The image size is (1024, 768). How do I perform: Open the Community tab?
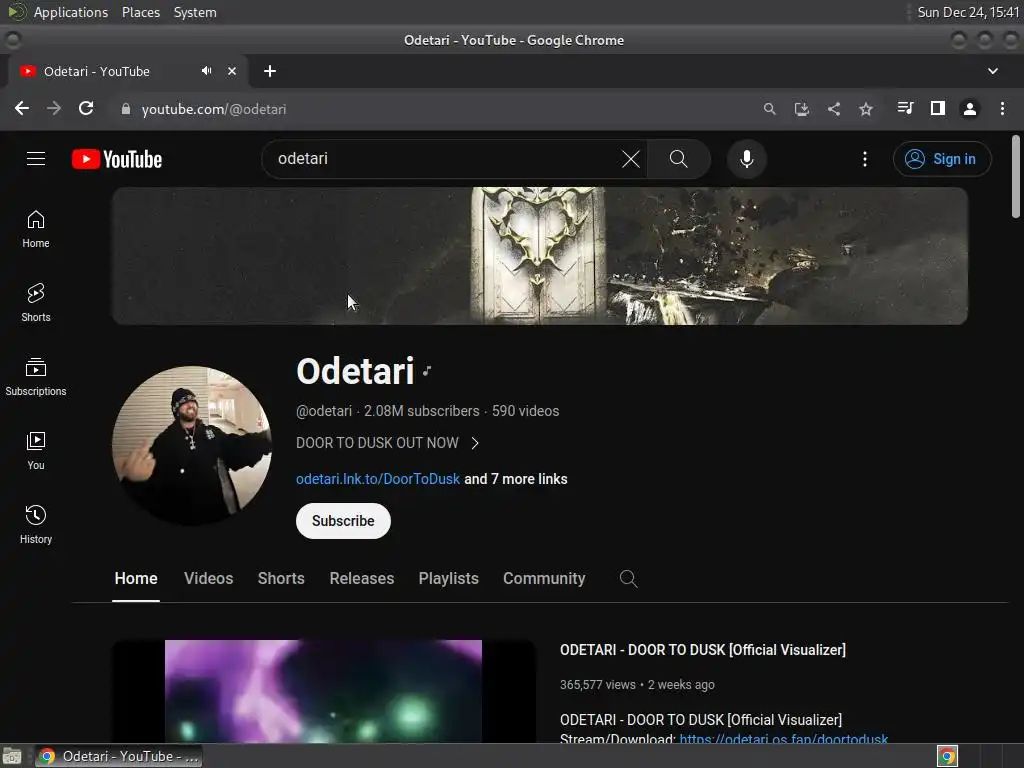pos(544,579)
